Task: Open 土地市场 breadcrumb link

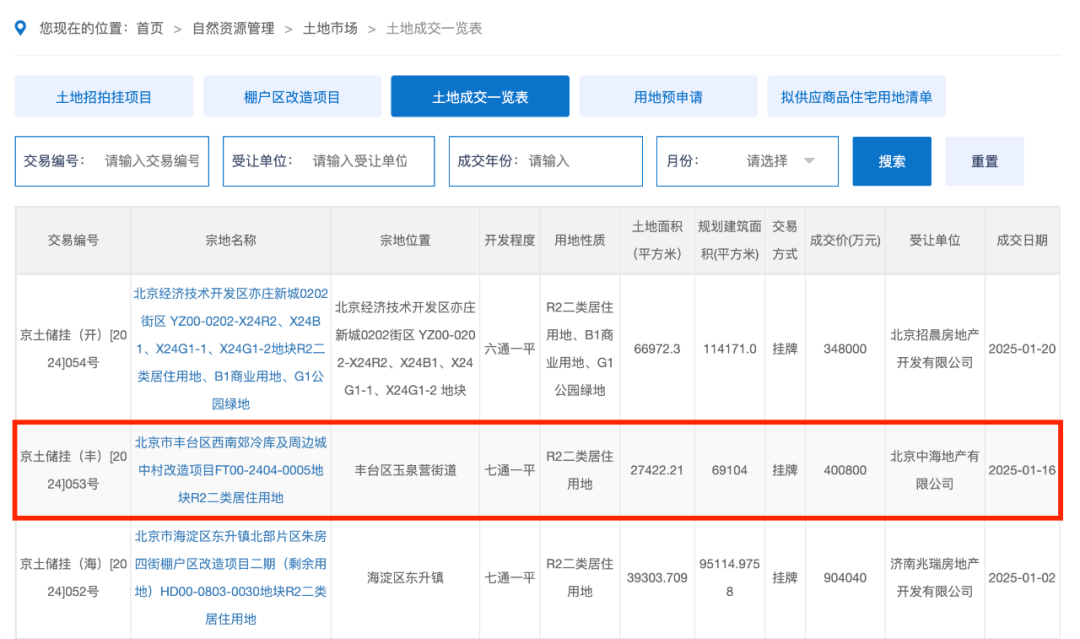Action: point(330,28)
